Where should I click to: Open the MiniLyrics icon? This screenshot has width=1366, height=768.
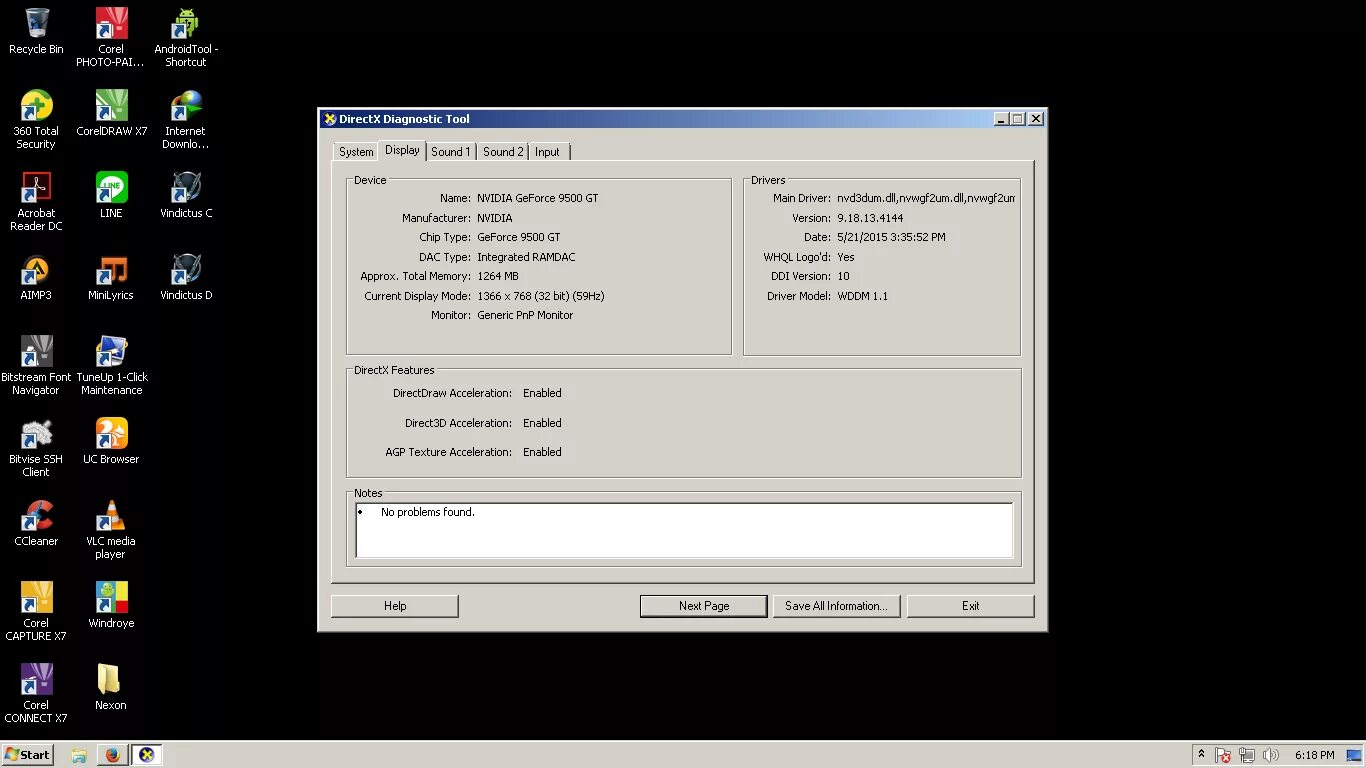point(111,277)
